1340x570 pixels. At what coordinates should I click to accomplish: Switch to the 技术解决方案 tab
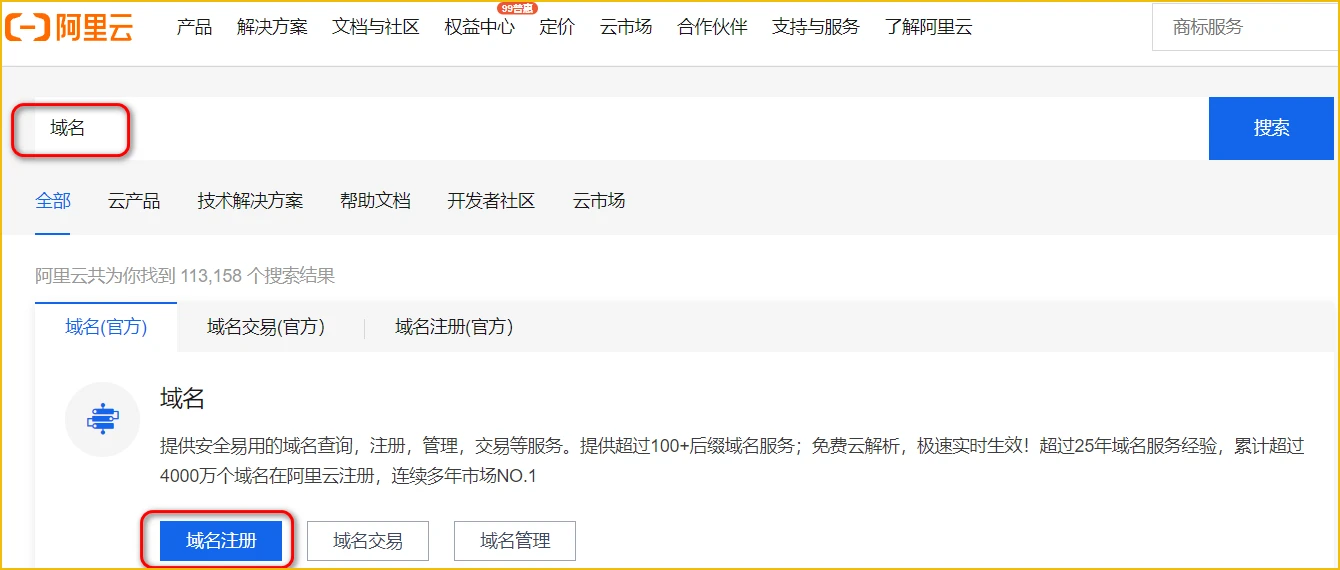tap(250, 201)
